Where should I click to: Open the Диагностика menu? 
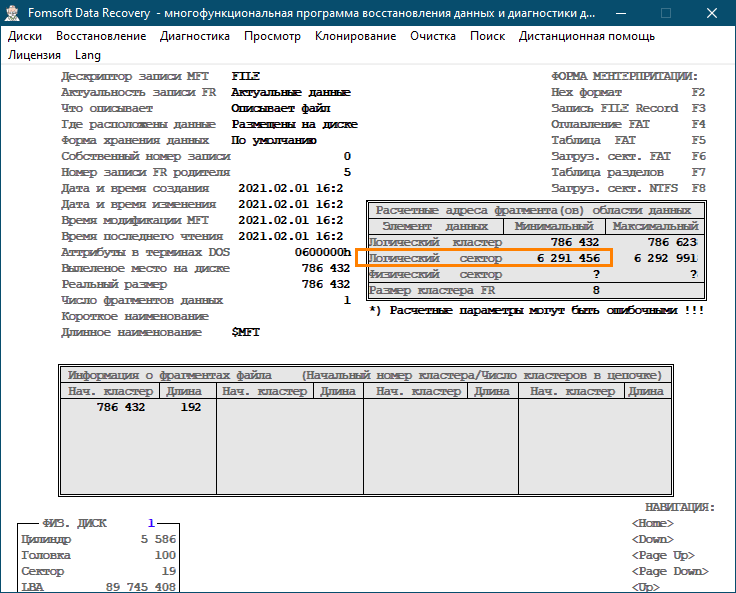coord(195,36)
